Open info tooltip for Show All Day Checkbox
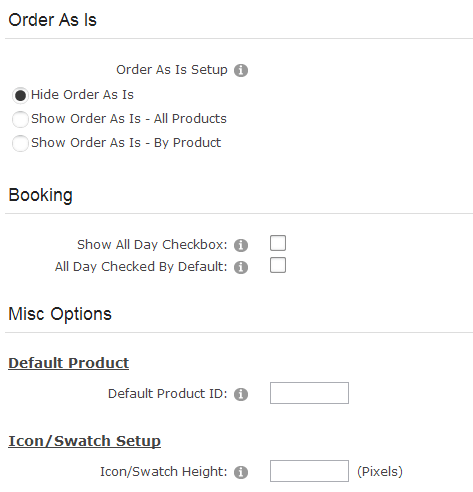The image size is (473, 492). click(x=241, y=245)
